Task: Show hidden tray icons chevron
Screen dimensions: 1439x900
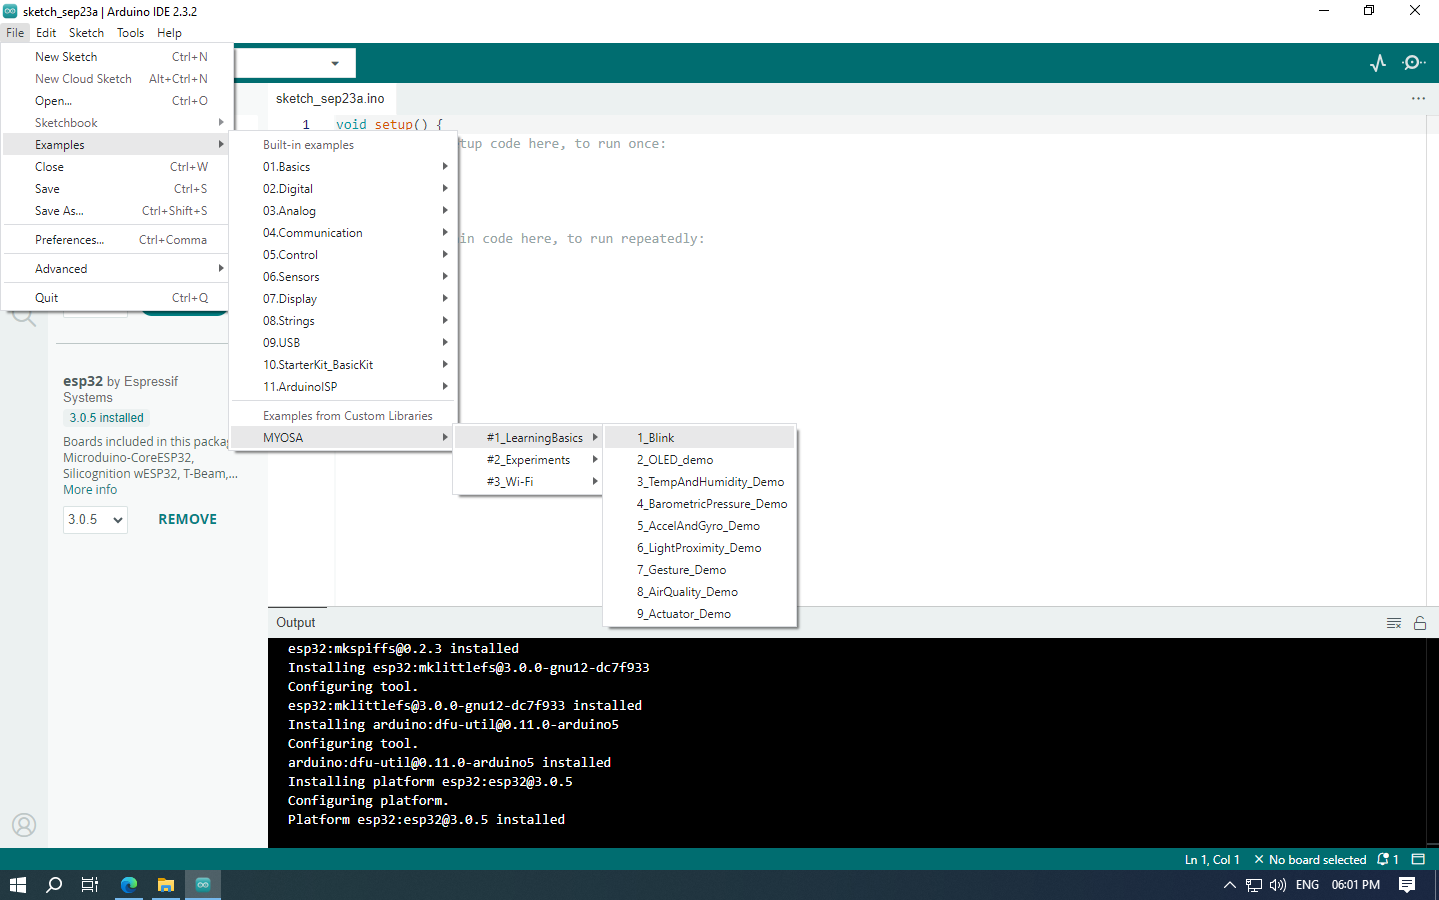Action: [1230, 885]
